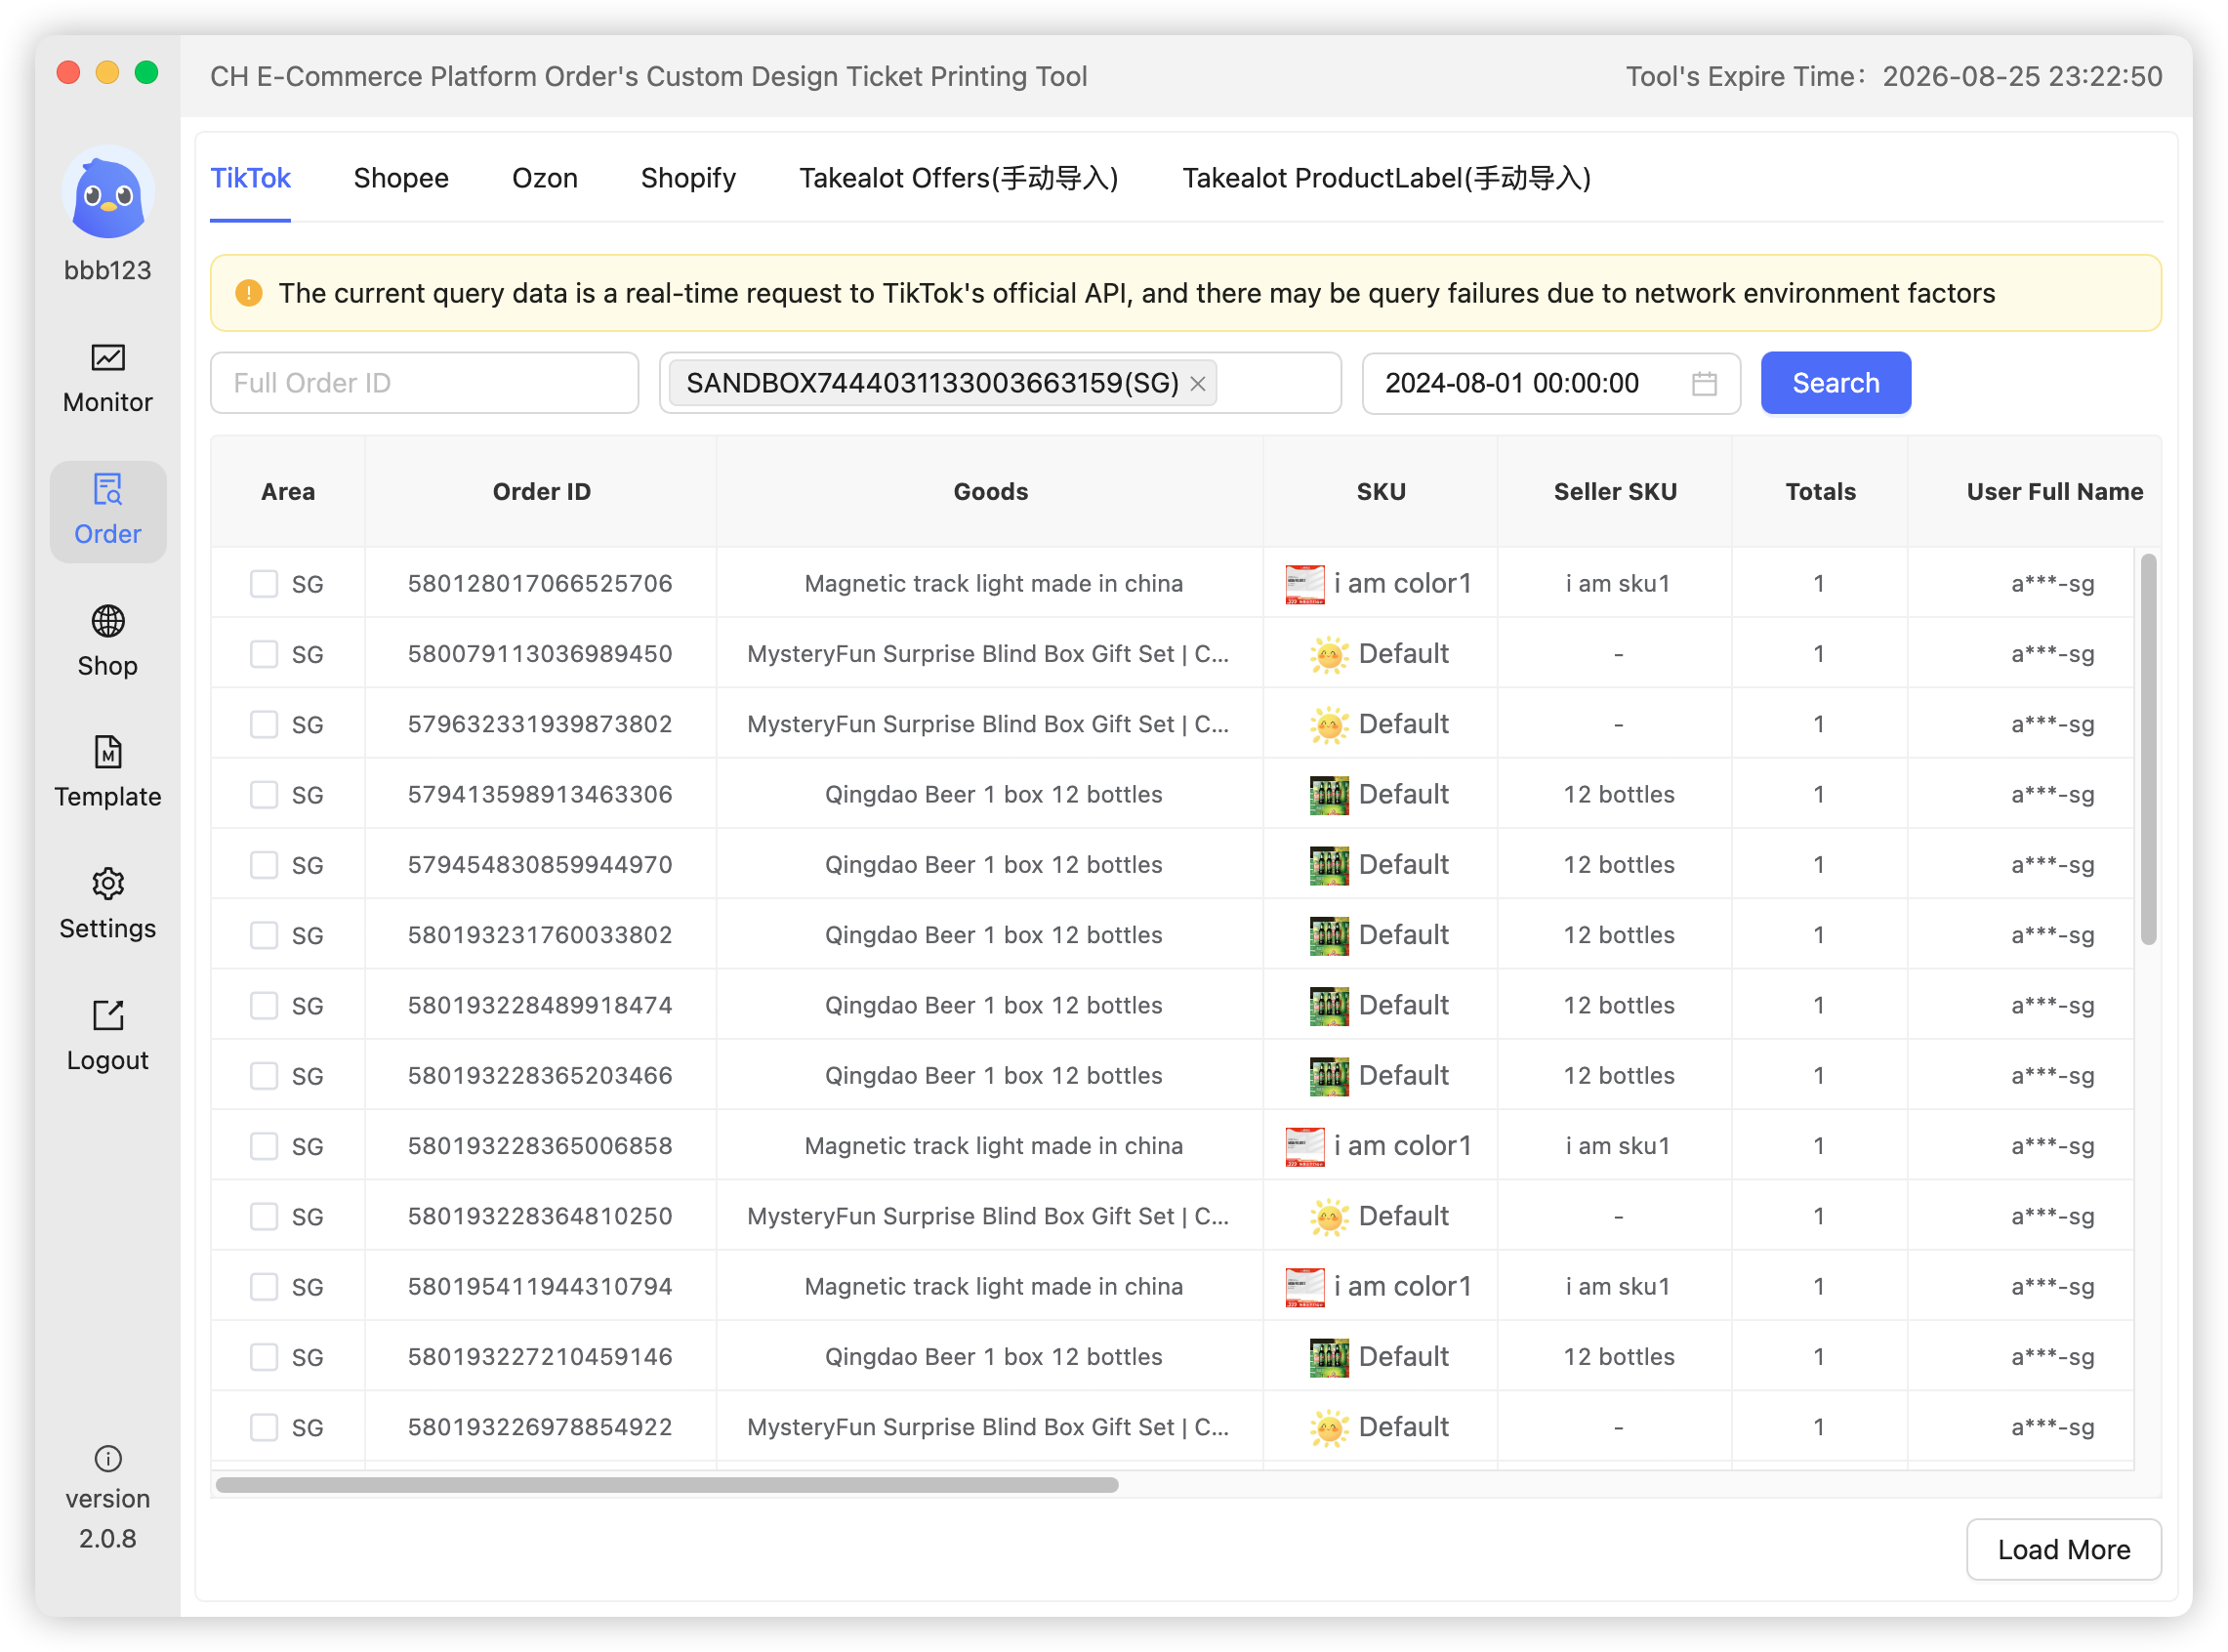This screenshot has height=1652, width=2228.
Task: Open SKU thumbnail for order 580193228365203466
Action: [1330, 1077]
